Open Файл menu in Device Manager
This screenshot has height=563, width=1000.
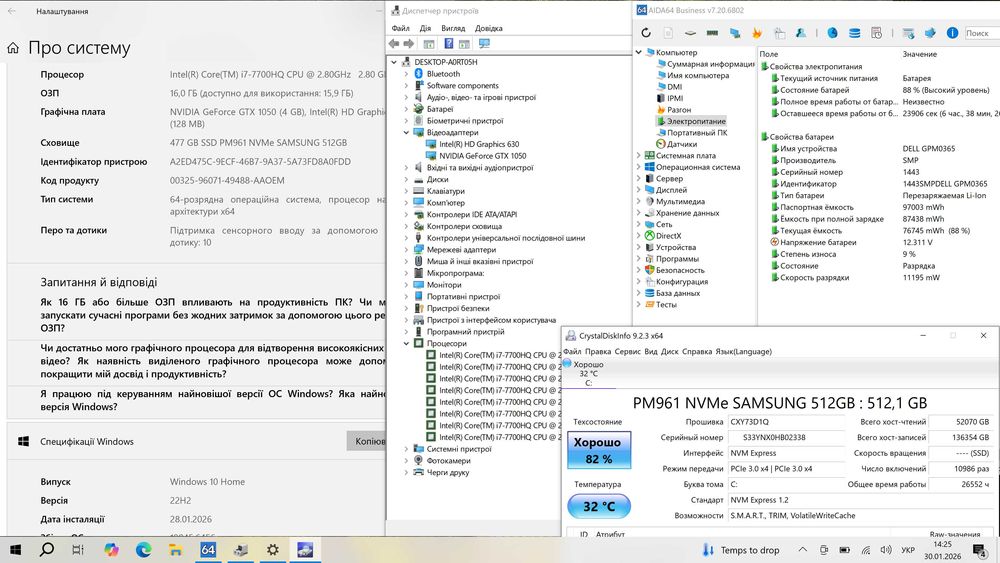coord(401,28)
